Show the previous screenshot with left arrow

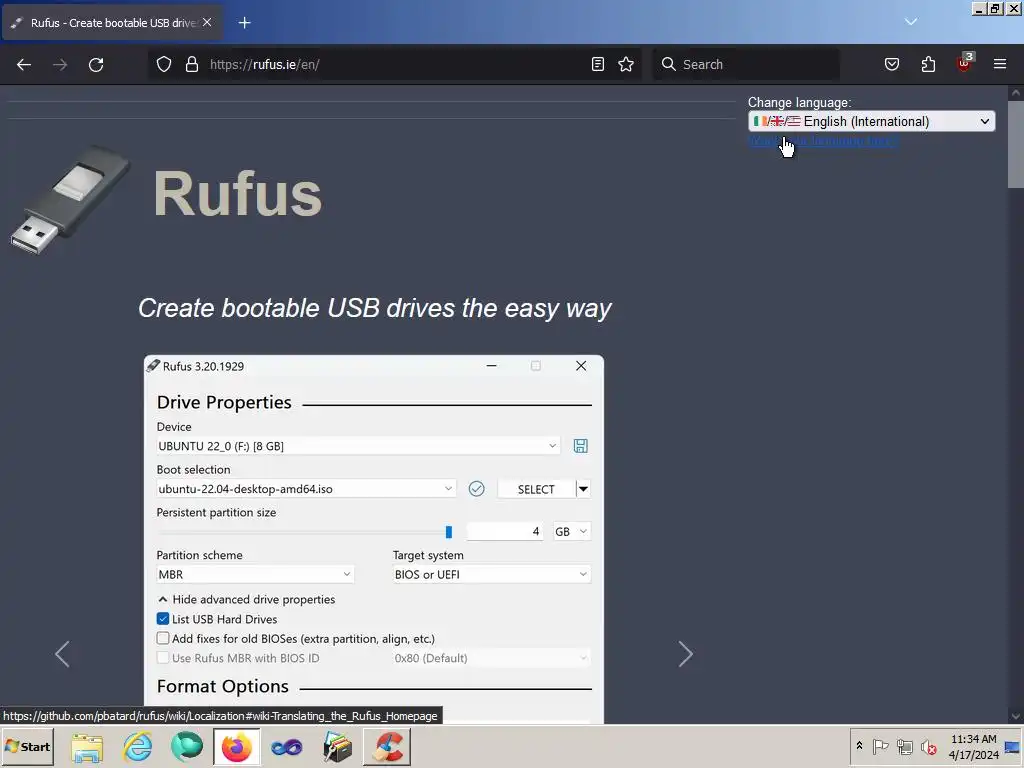[x=62, y=654]
